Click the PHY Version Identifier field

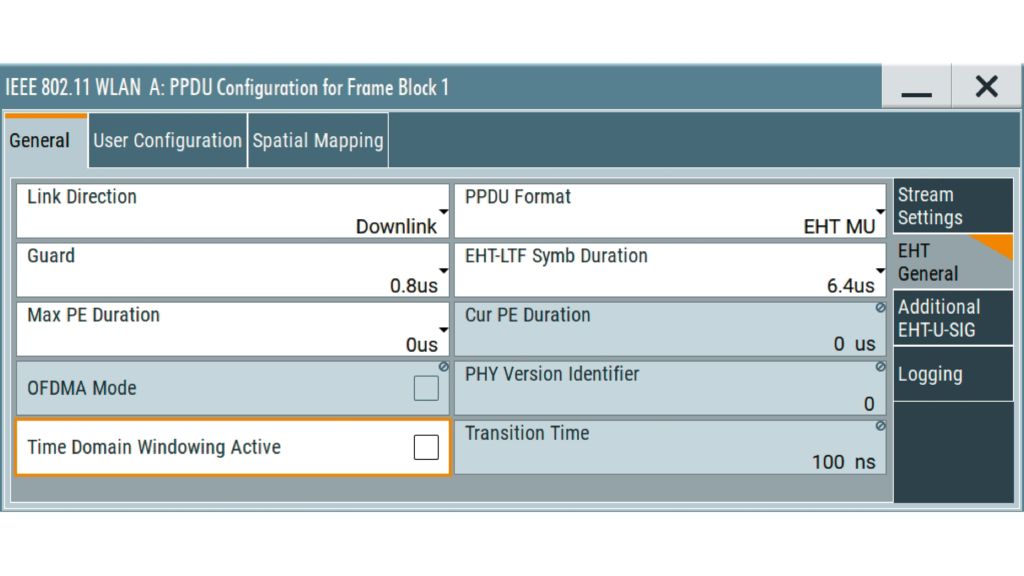[670, 388]
